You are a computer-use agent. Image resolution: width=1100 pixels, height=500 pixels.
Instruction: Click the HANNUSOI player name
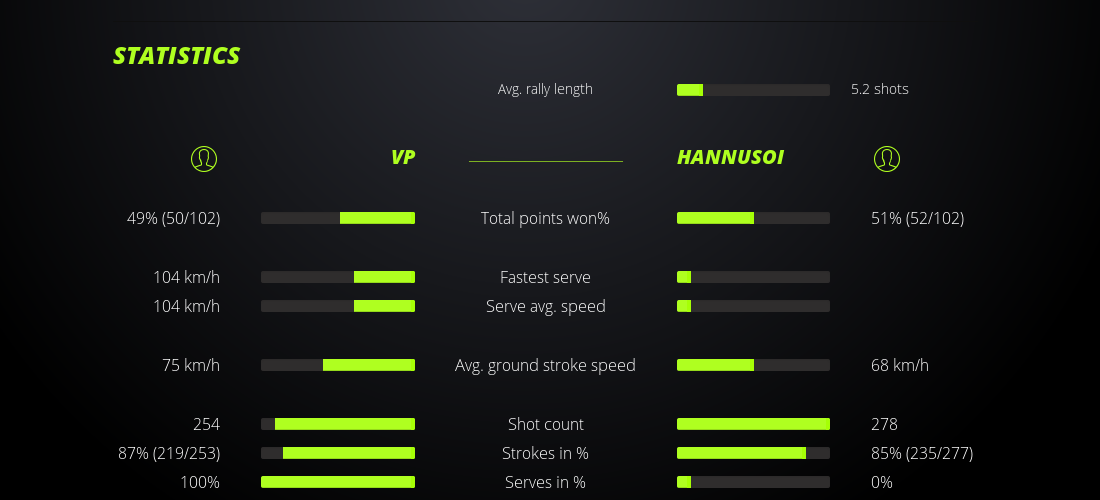tap(730, 157)
